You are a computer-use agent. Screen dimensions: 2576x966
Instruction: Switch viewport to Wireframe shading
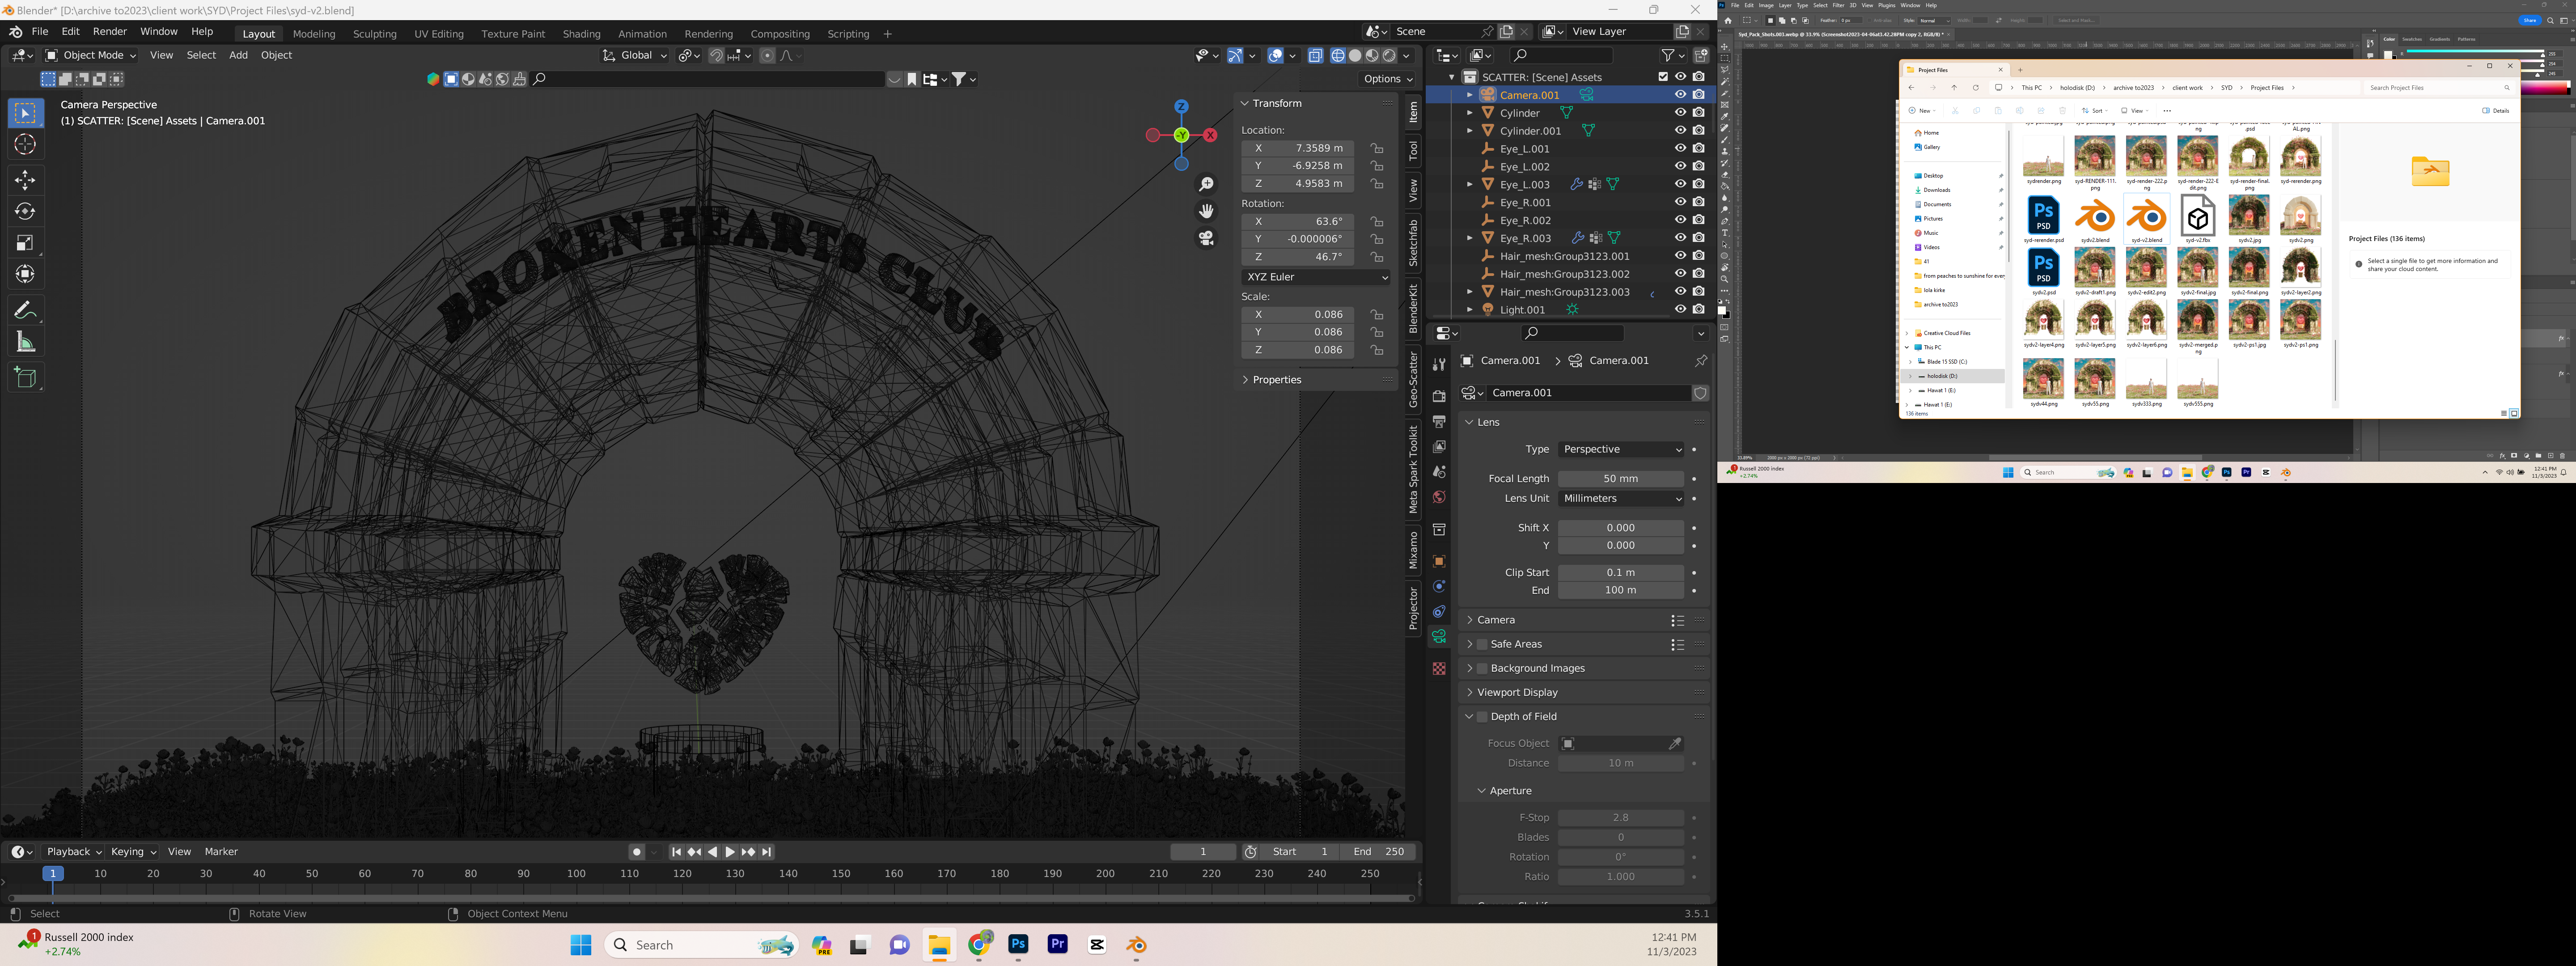tap(1337, 56)
